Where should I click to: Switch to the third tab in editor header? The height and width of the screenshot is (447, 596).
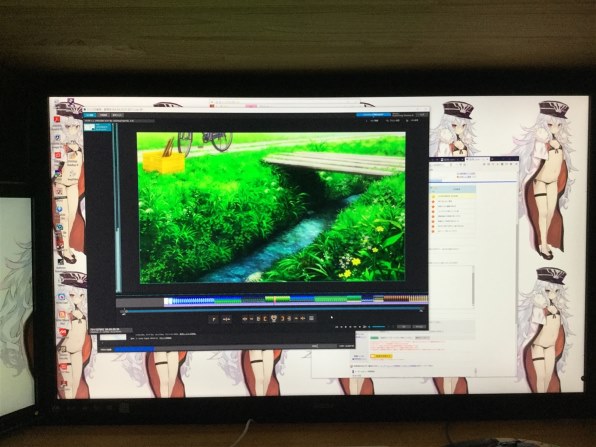click(x=117, y=115)
